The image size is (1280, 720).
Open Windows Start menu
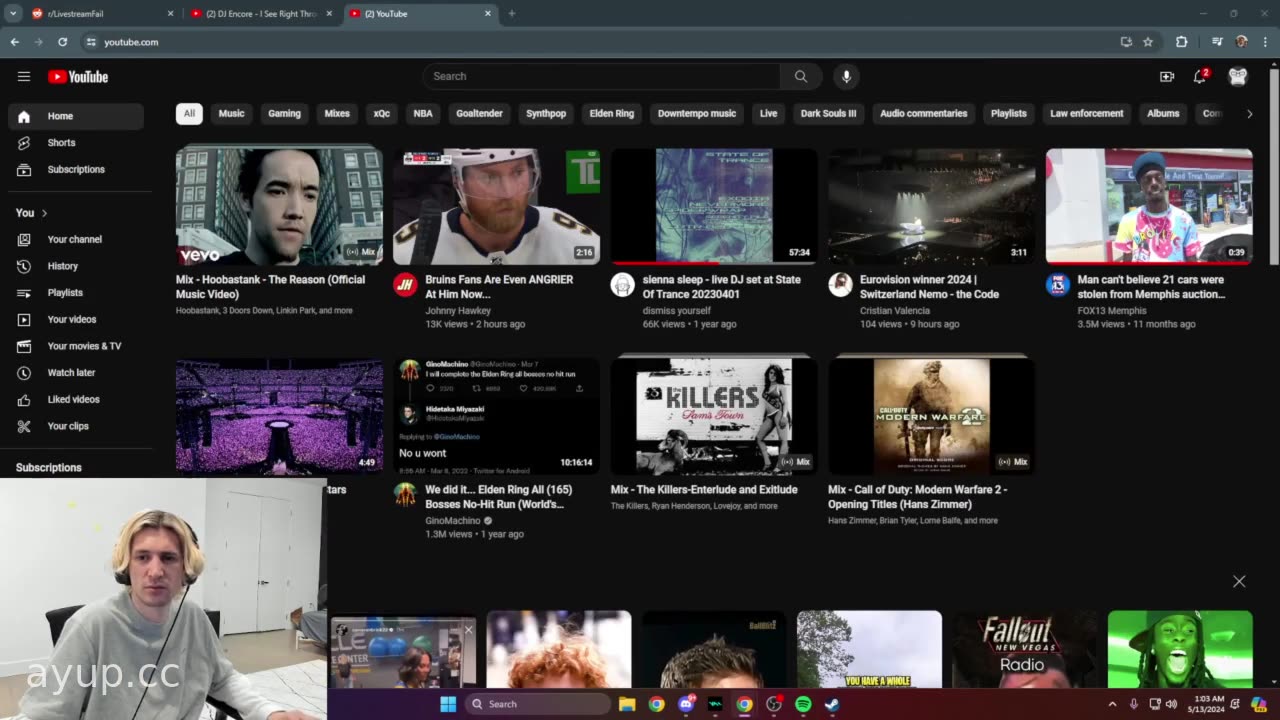pos(448,704)
